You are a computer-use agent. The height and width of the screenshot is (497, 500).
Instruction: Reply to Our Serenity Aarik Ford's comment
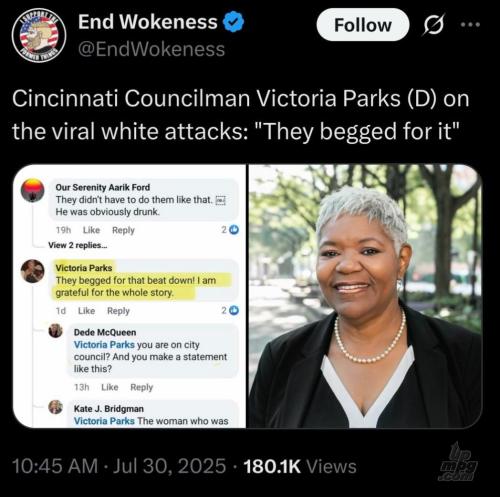point(123,230)
